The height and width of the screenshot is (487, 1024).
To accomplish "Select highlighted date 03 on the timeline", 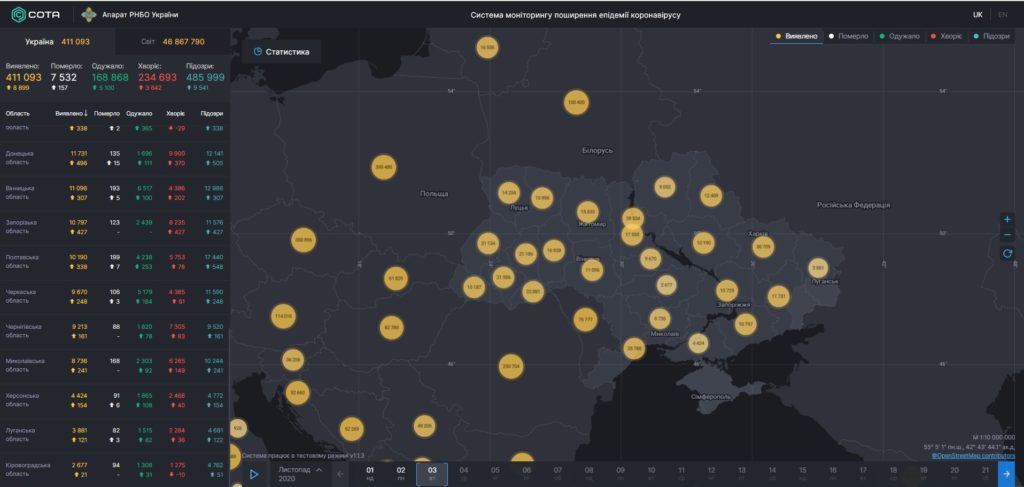I will pyautogui.click(x=432, y=474).
